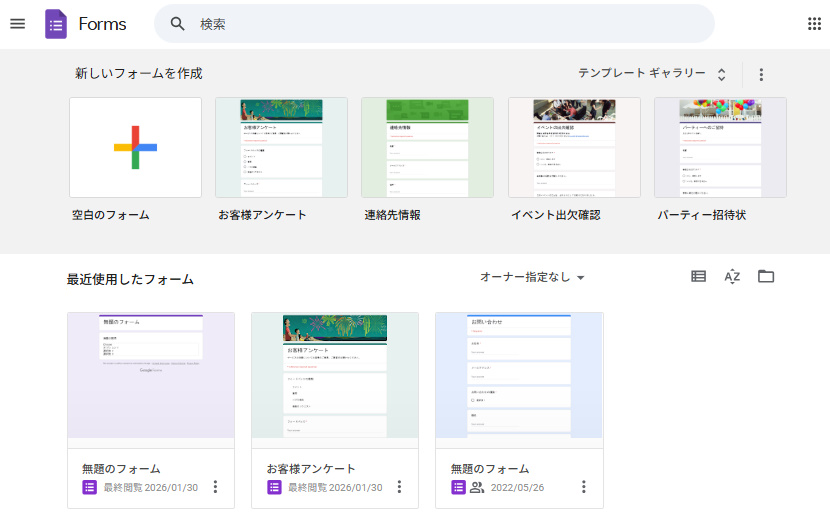
Task: Open options menu for first 無題のフォーム
Action: [x=215, y=487]
